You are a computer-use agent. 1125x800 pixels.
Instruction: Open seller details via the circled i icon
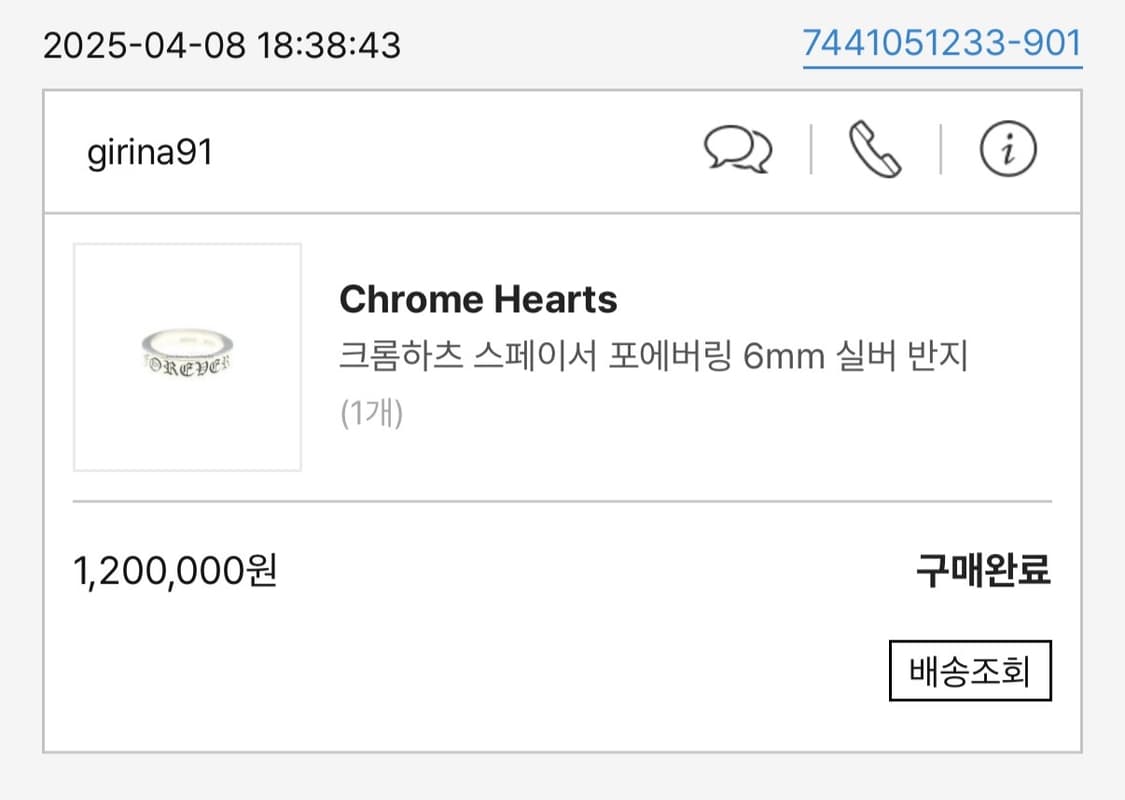(1008, 150)
